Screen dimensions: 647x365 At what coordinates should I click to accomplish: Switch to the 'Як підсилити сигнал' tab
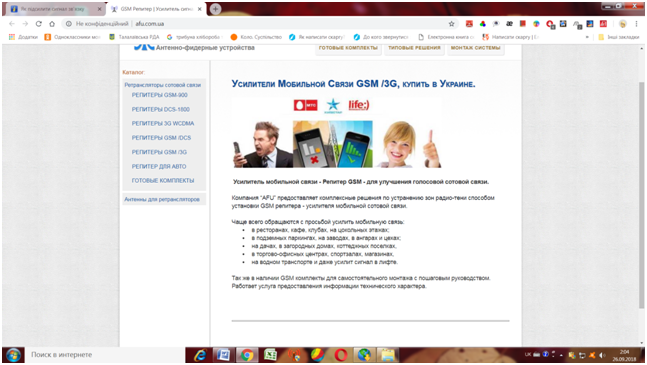pyautogui.click(x=53, y=9)
